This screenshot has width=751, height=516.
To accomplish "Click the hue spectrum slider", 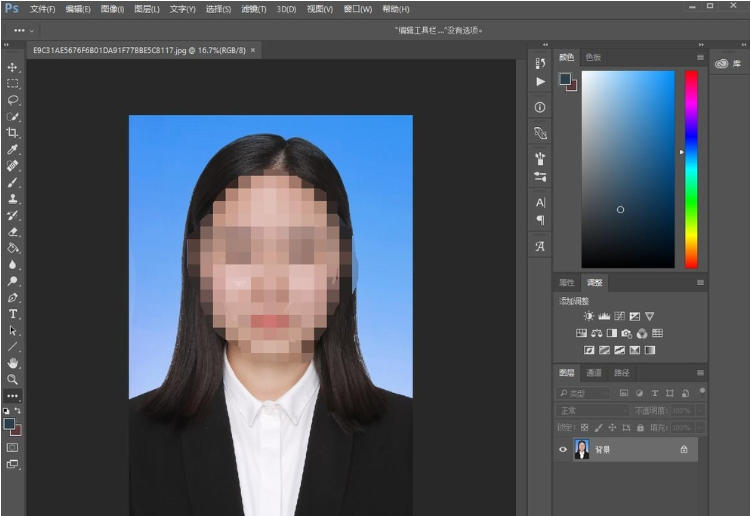I will click(691, 168).
